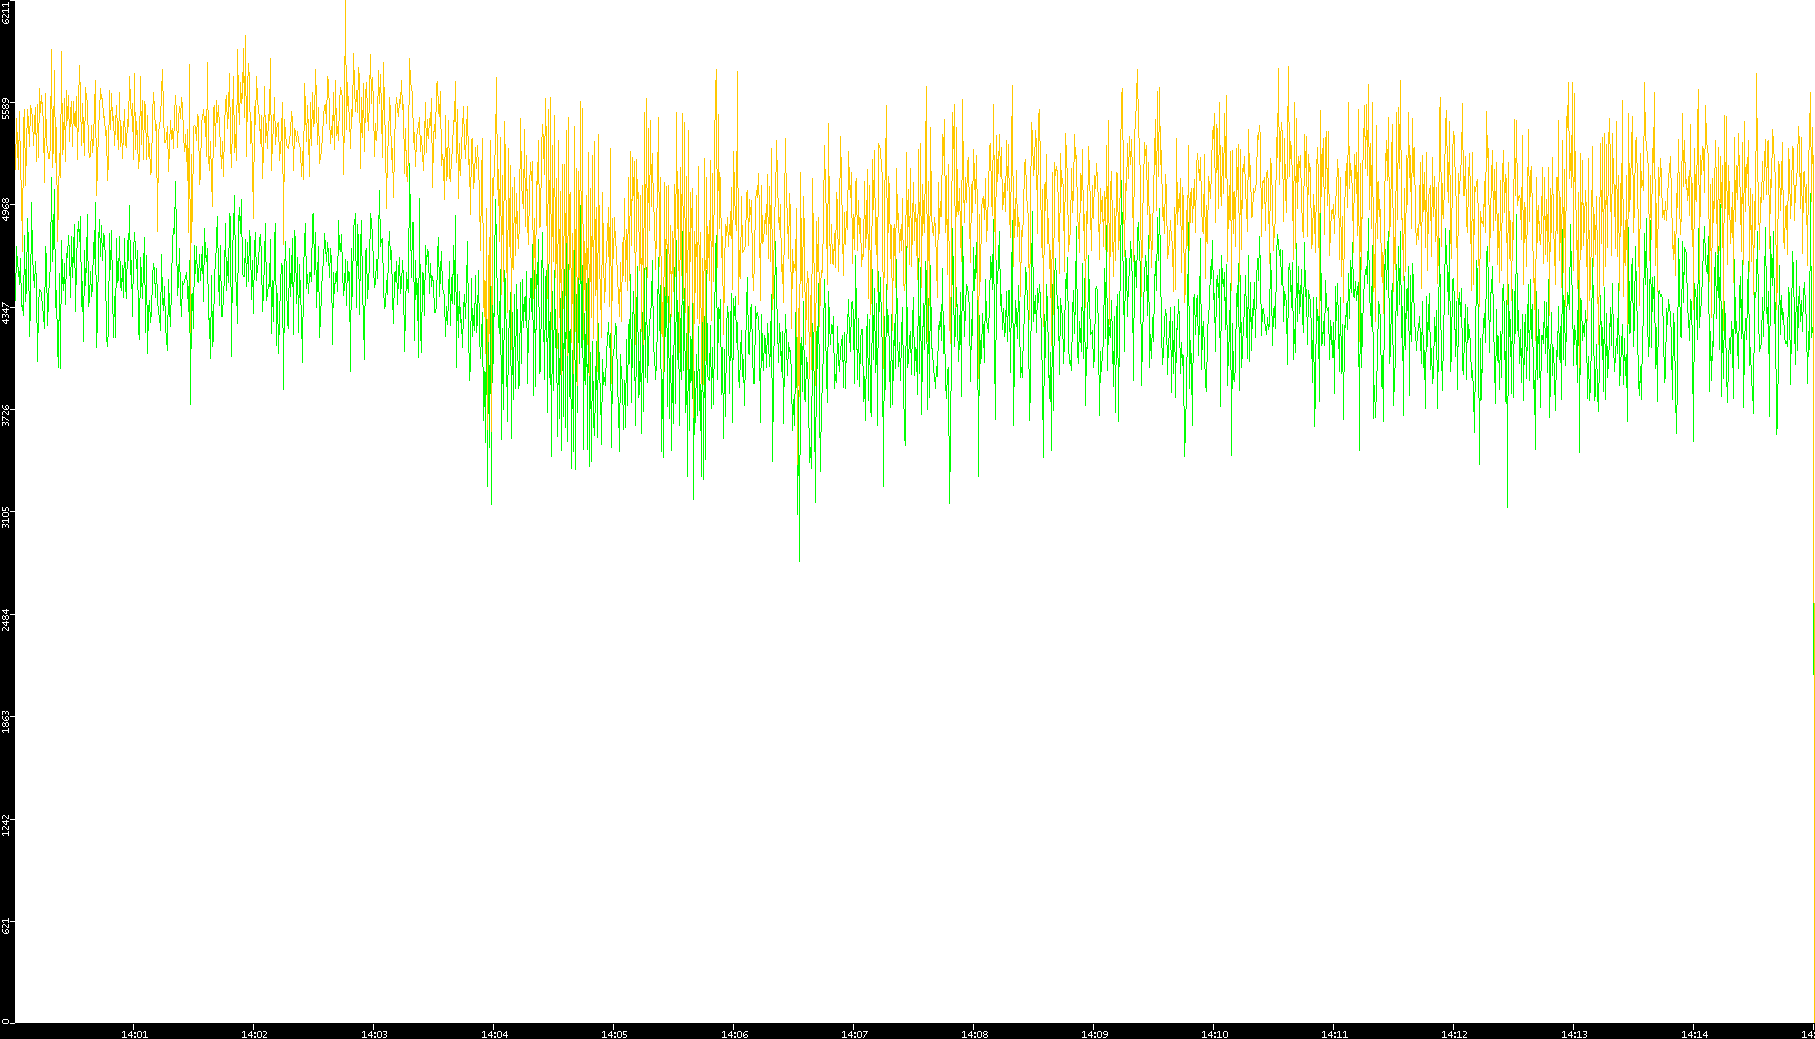Click the 5589 vertical axis label
Viewport: 1815px width, 1039px height.
[x=7, y=108]
